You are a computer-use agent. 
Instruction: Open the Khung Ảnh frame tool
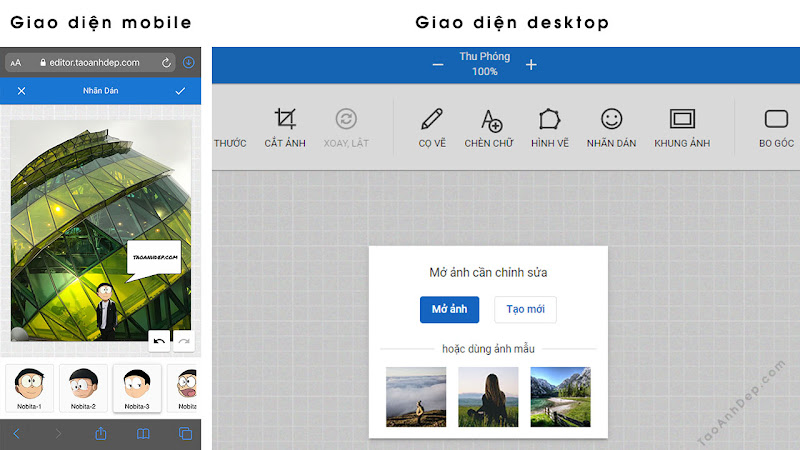click(x=682, y=128)
